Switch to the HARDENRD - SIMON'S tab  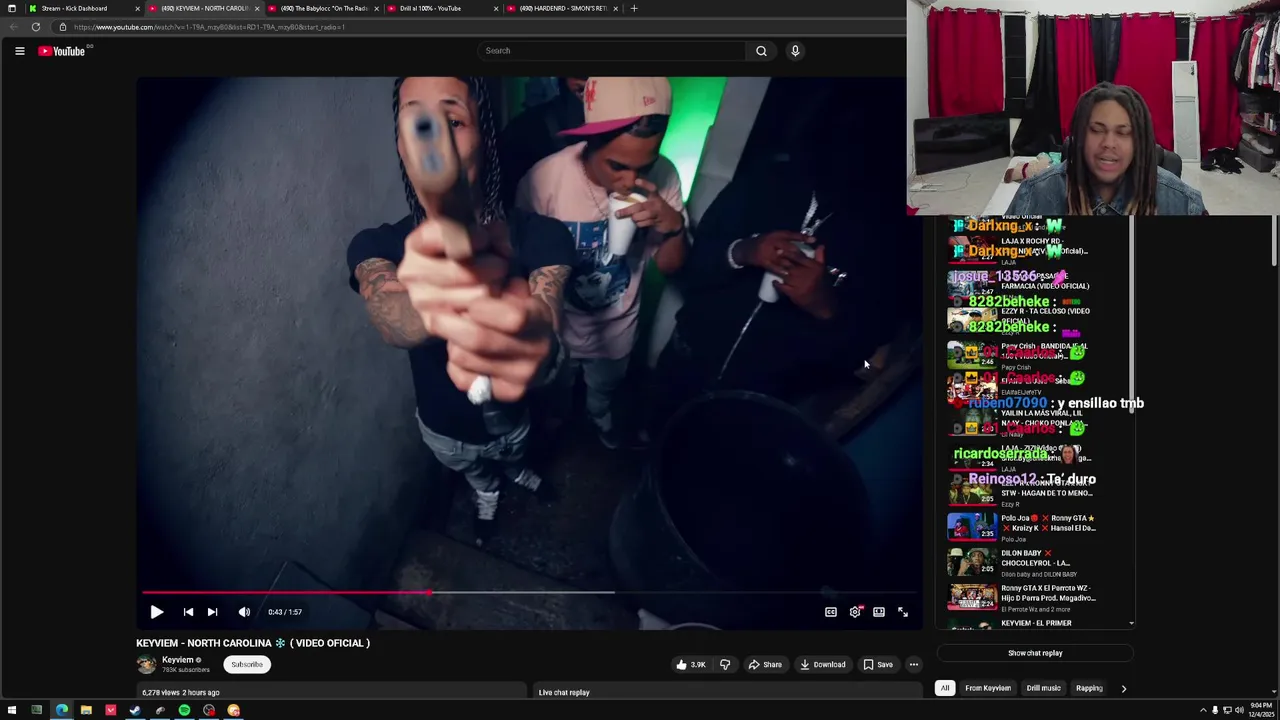tap(560, 8)
